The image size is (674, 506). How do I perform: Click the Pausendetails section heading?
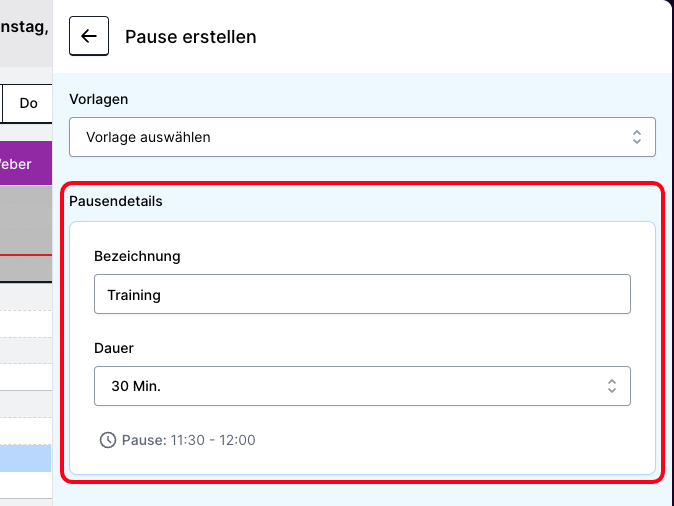click(x=116, y=201)
